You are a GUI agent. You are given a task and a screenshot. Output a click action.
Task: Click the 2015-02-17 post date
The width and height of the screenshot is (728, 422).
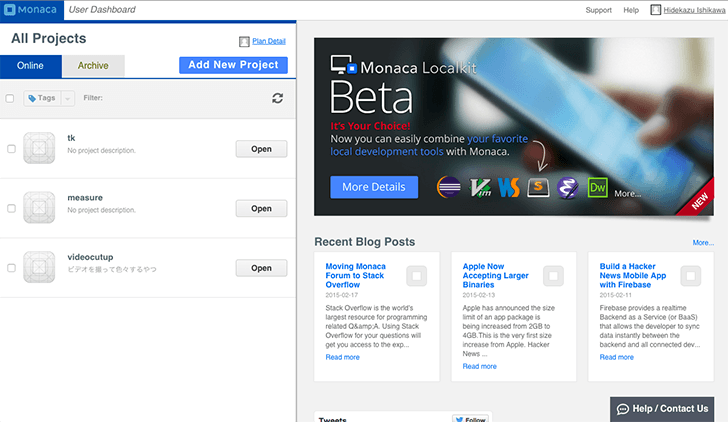click(342, 295)
